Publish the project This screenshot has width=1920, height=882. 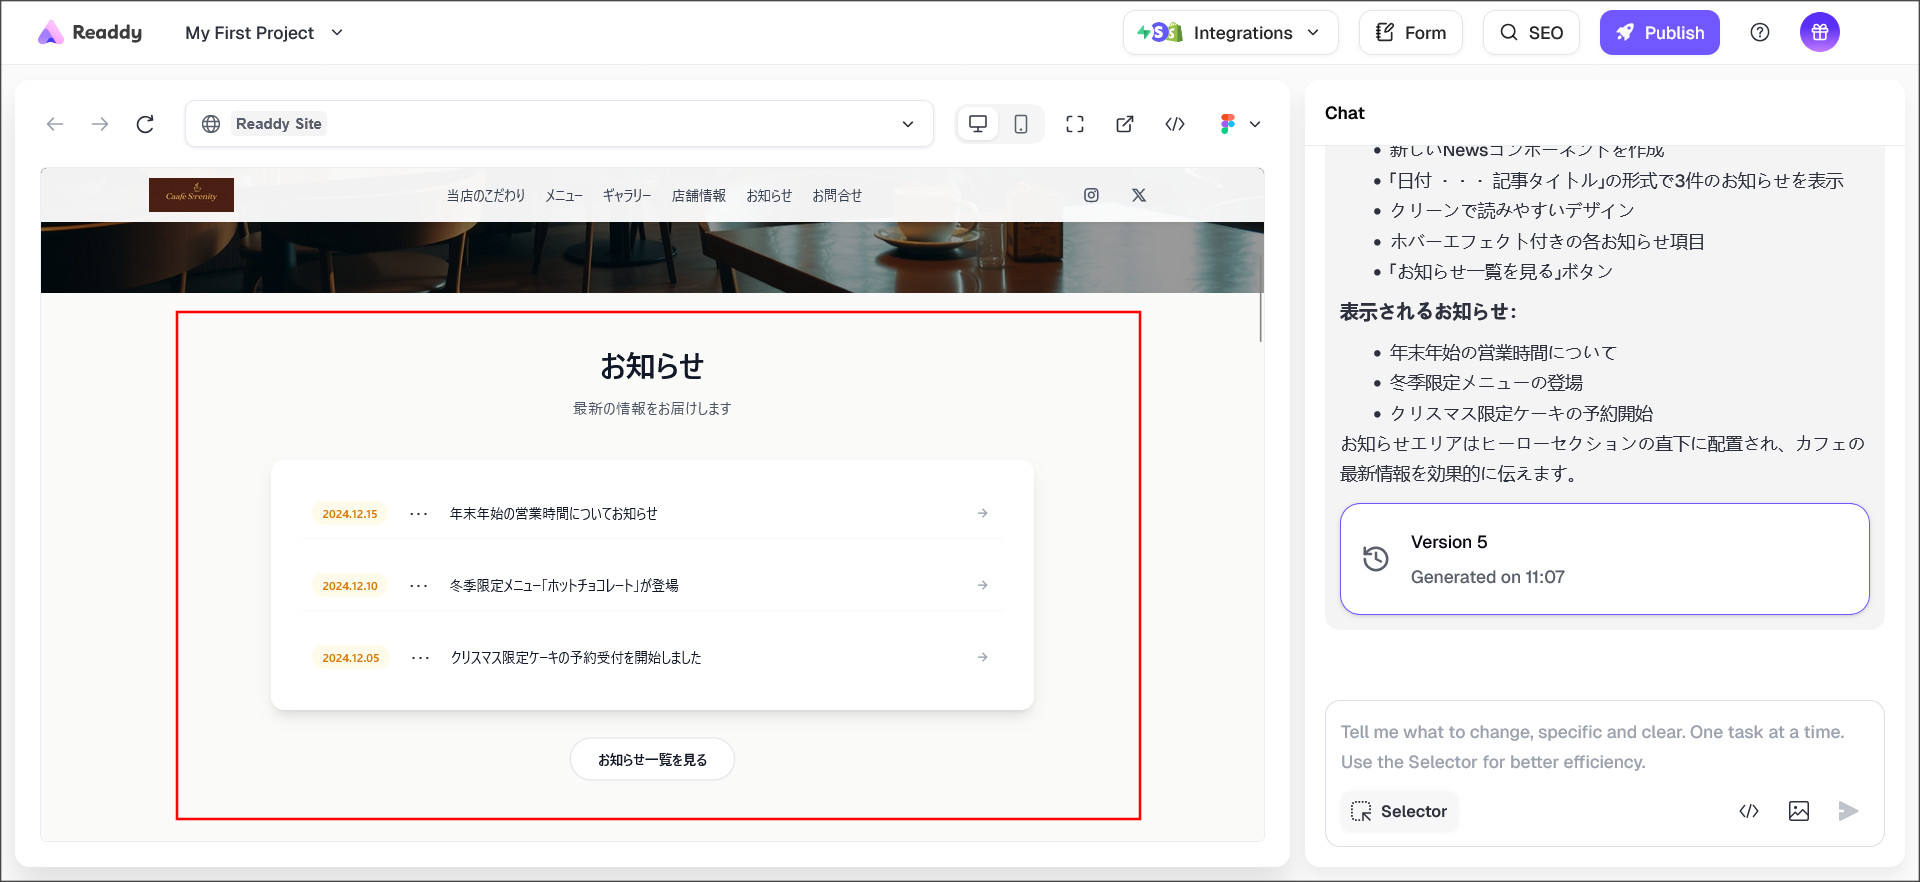(1659, 33)
